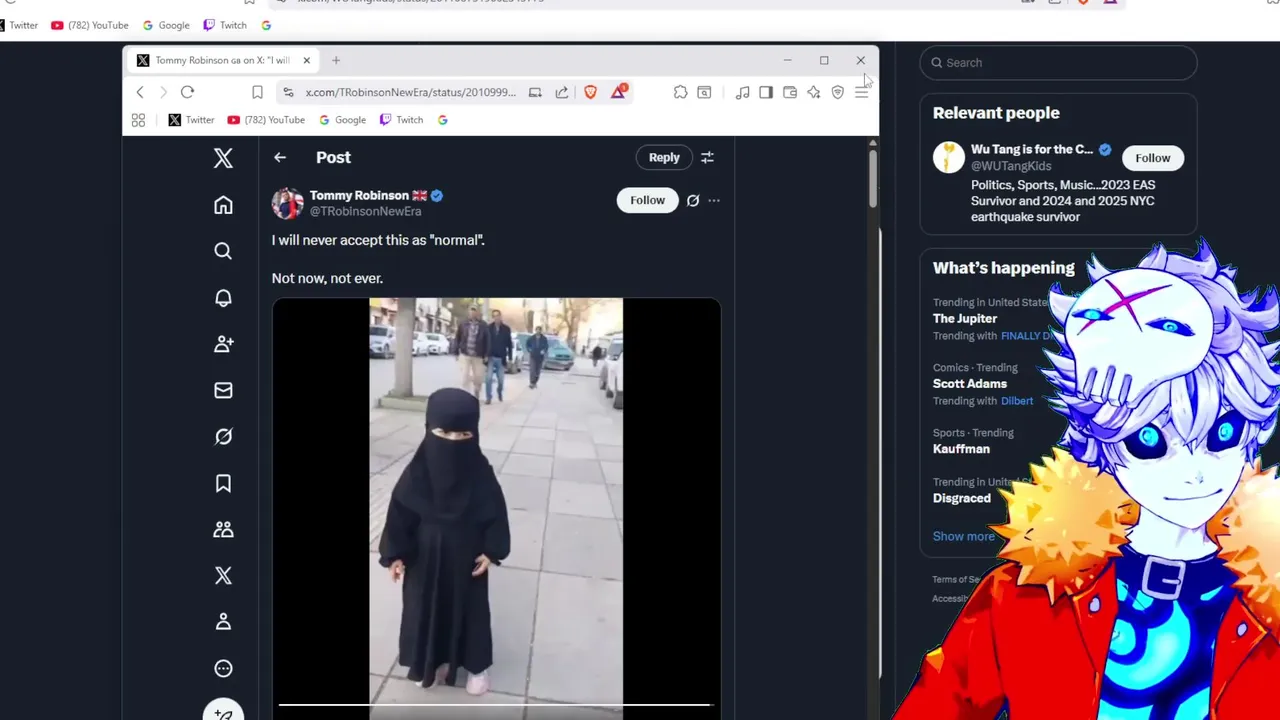The image size is (1280, 720).
Task: Open the post's three-dot more menu
Action: coord(714,200)
